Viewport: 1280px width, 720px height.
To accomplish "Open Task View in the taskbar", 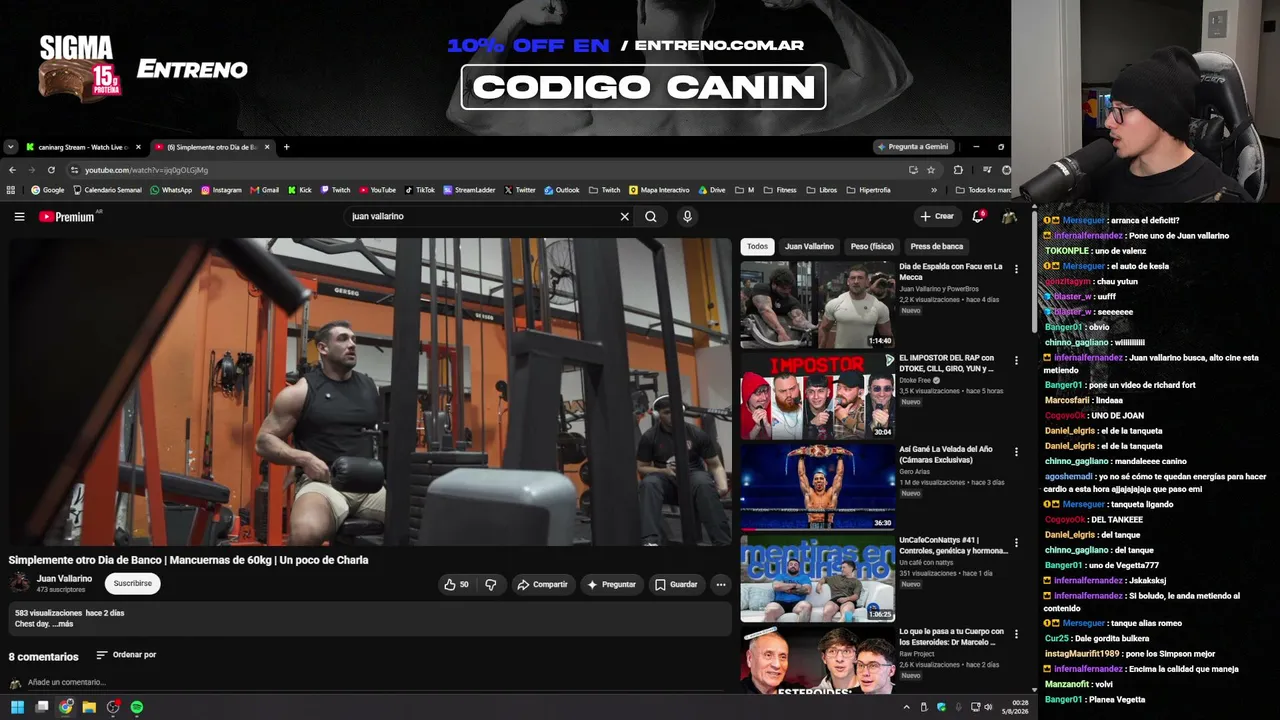I will pos(42,707).
